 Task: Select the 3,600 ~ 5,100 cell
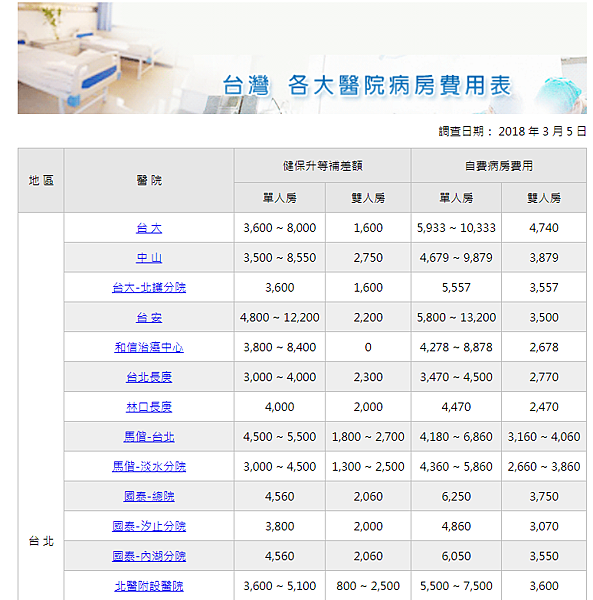coord(280,586)
